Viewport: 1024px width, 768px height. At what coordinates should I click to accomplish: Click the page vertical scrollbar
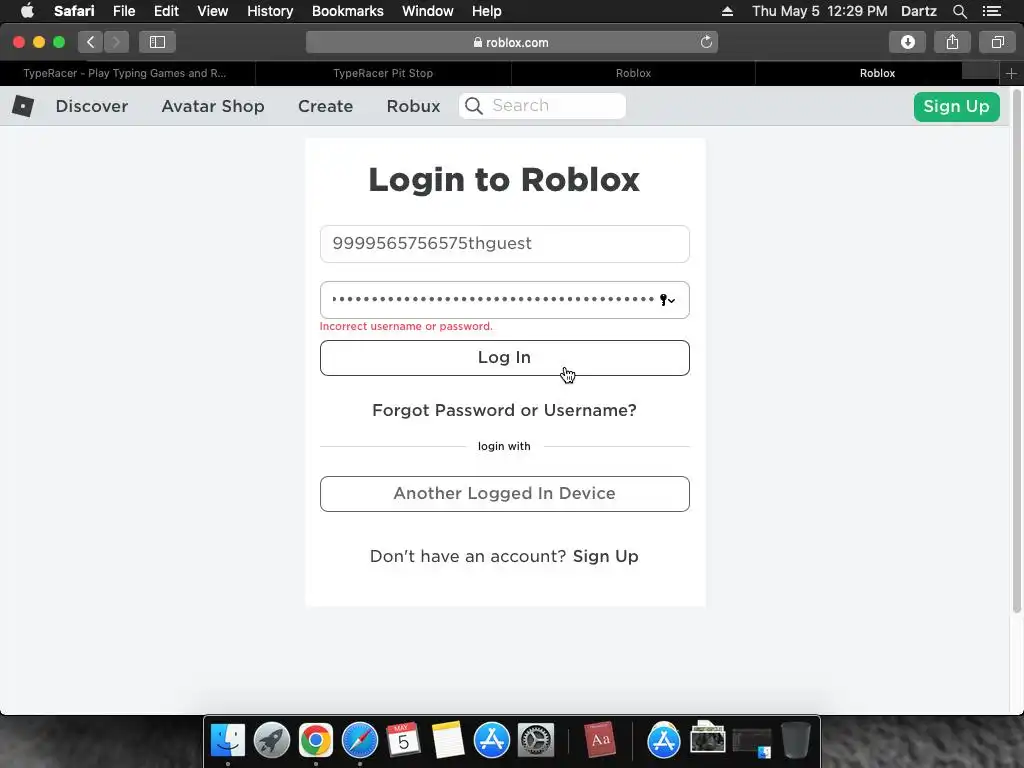(x=1016, y=353)
